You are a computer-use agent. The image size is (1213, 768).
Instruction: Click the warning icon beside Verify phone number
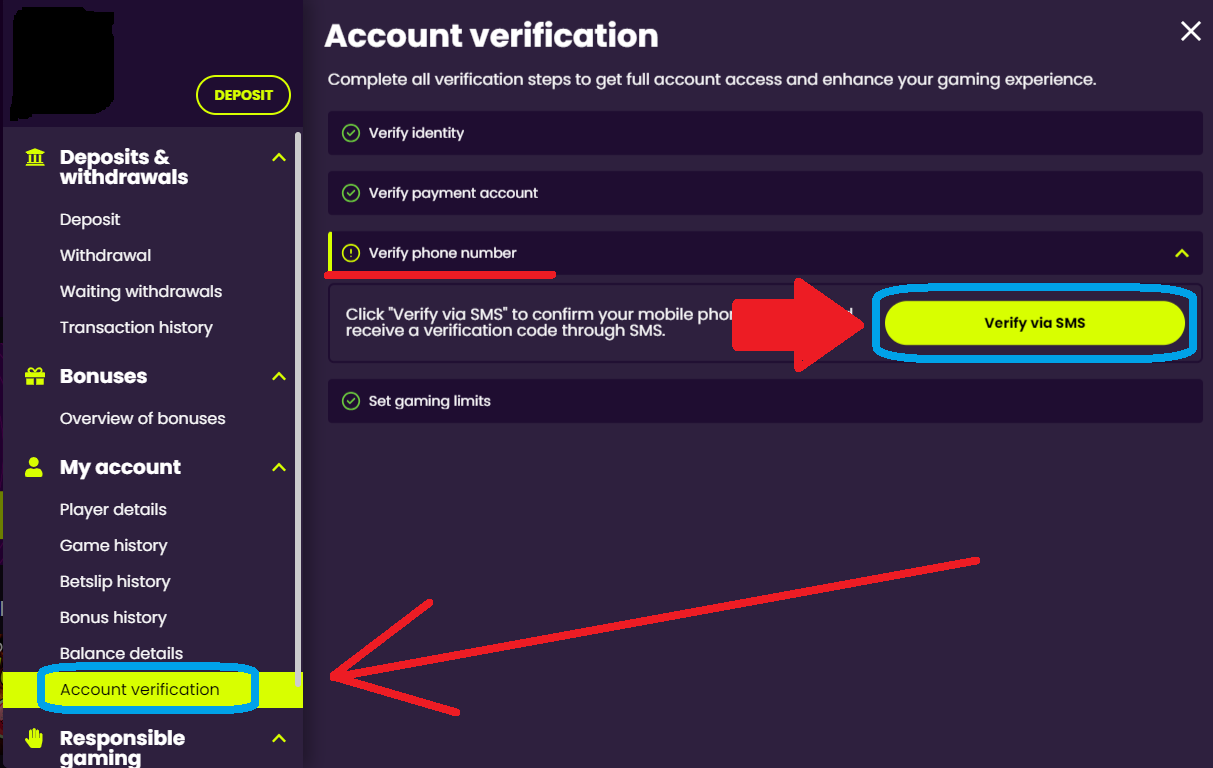click(351, 253)
